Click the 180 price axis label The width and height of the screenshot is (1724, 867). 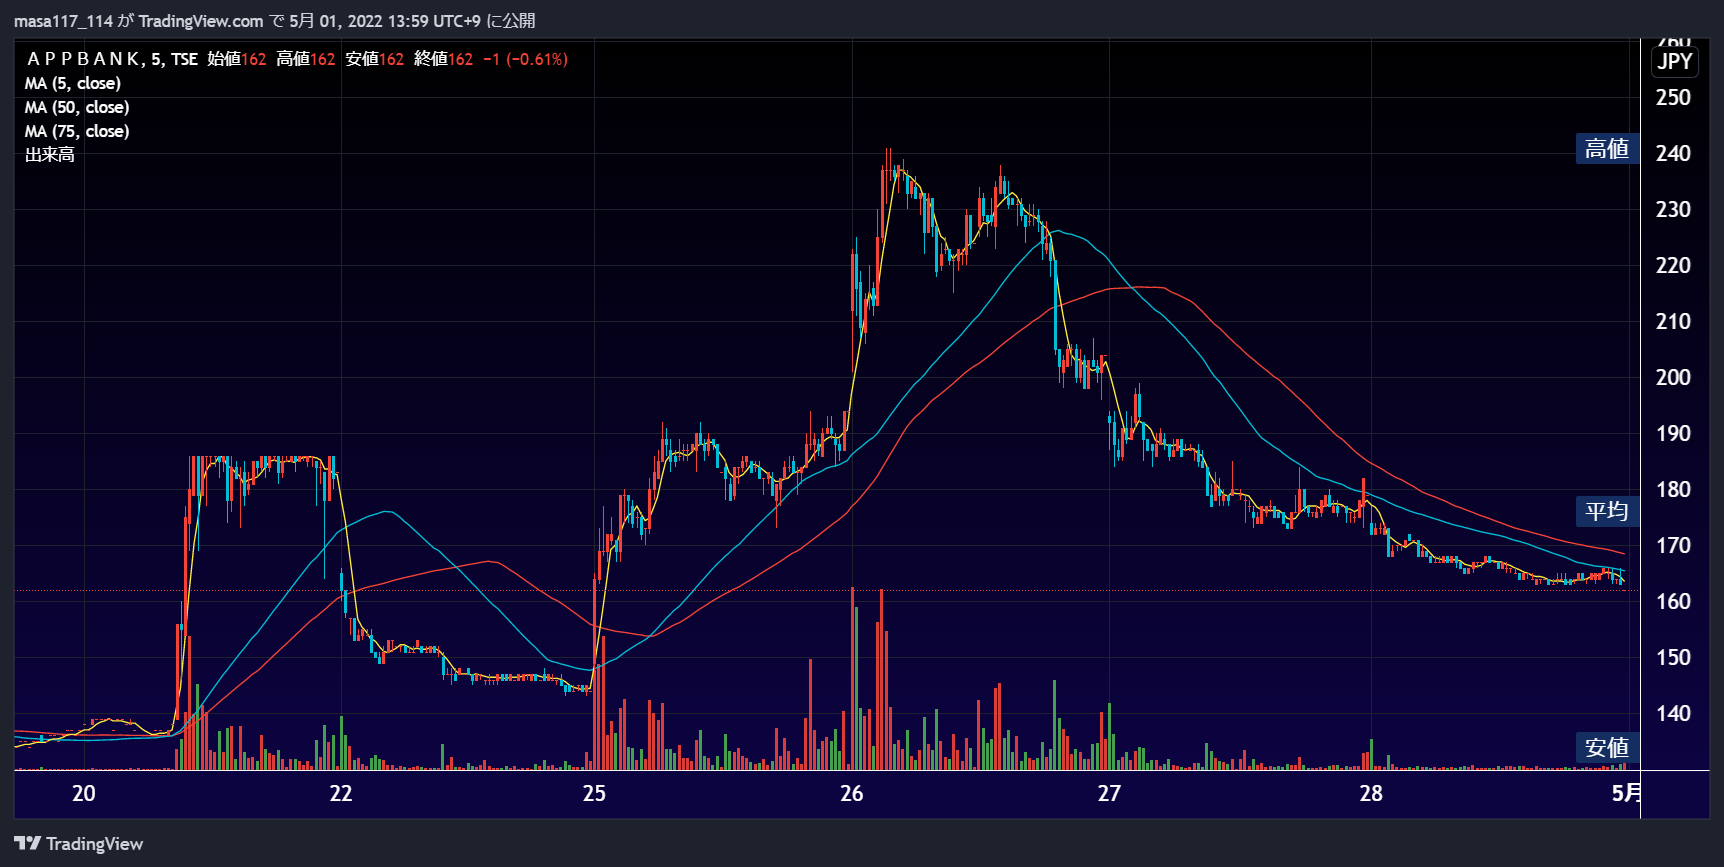(1673, 490)
